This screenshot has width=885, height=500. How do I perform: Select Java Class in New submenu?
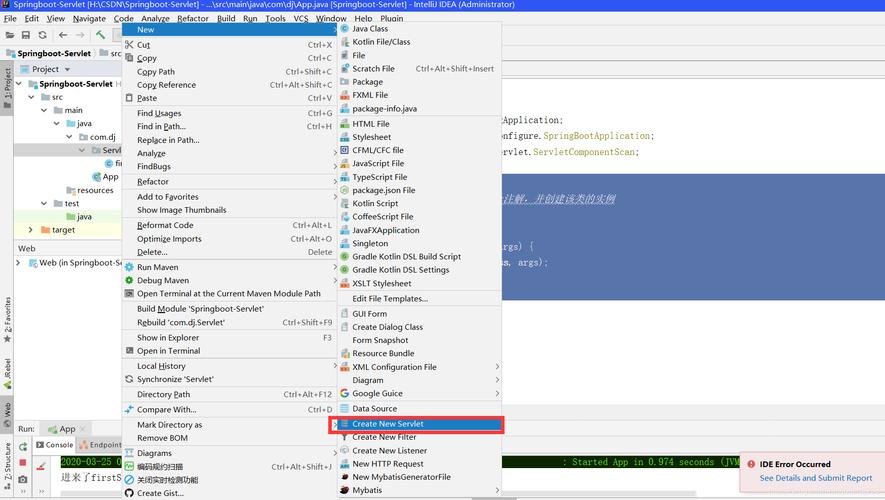(x=419, y=28)
